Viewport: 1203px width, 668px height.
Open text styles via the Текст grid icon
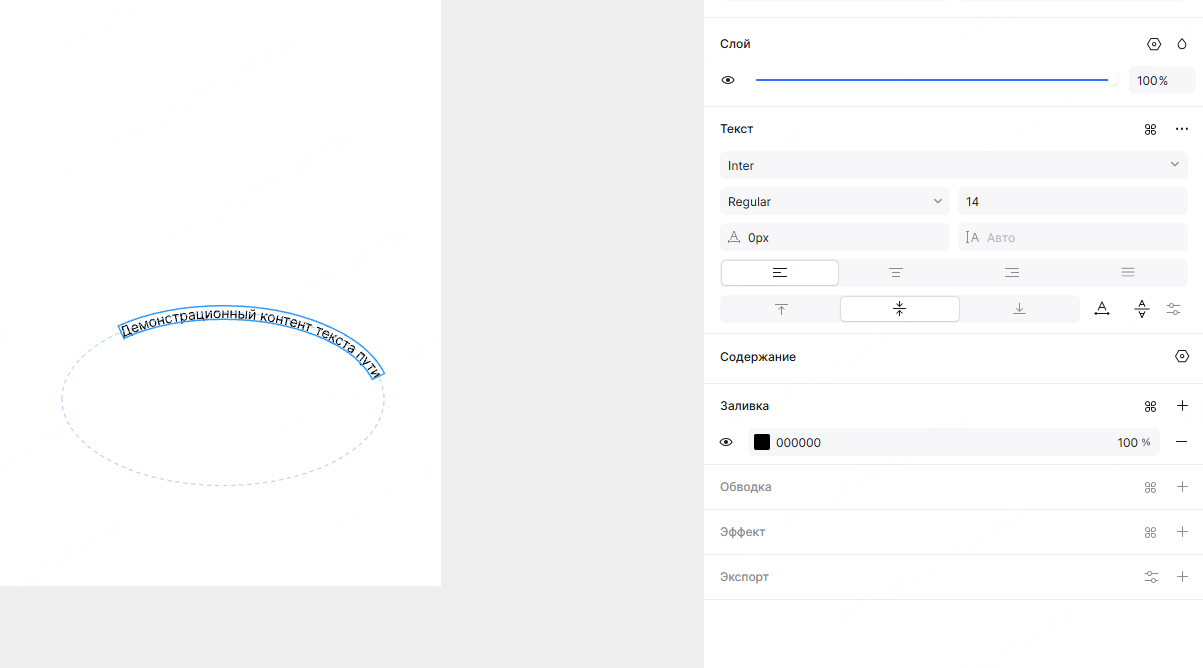[1150, 129]
